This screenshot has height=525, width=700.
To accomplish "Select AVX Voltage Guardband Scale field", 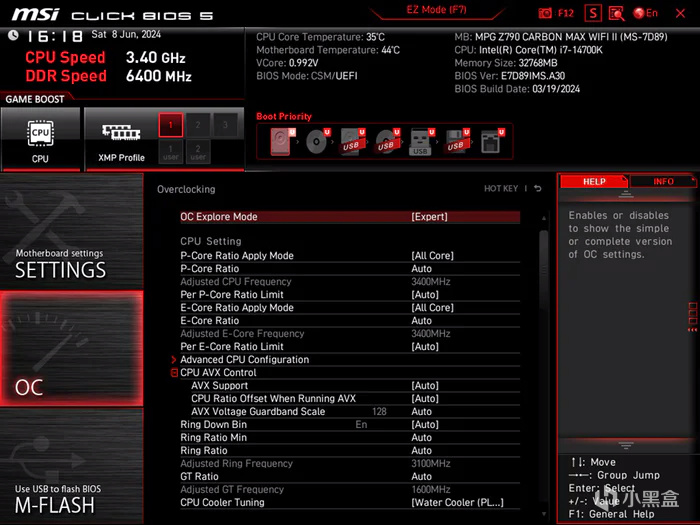I will click(x=355, y=411).
